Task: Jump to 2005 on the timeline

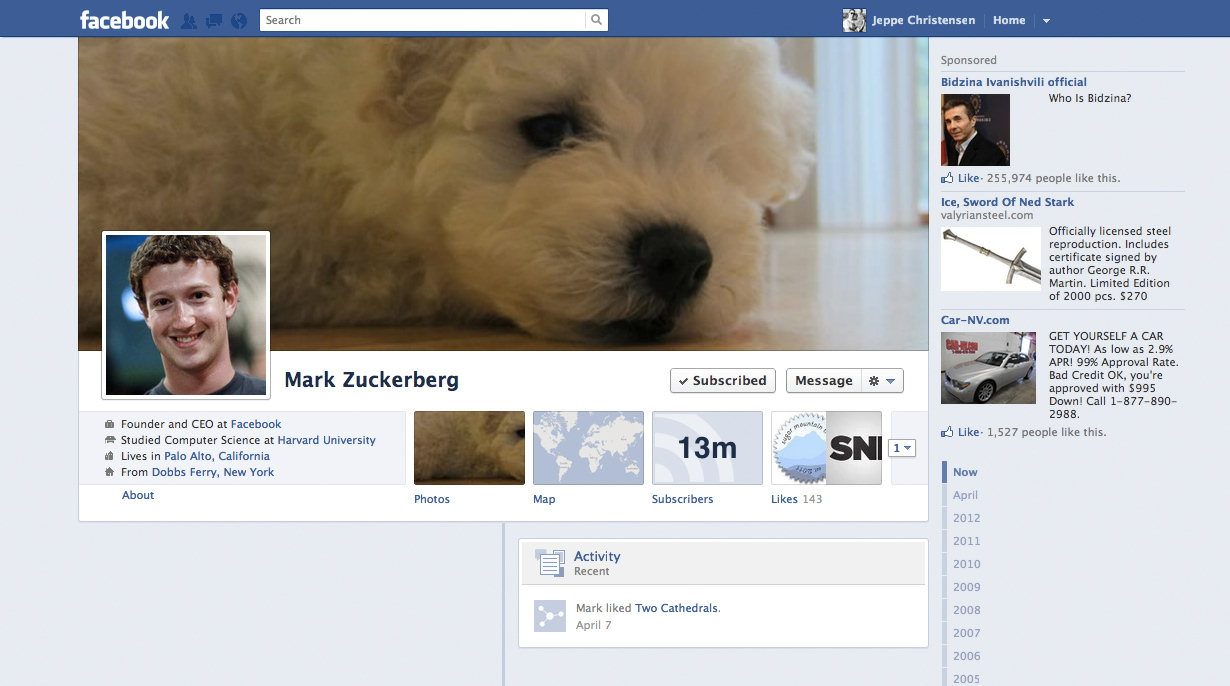Action: tap(966, 678)
